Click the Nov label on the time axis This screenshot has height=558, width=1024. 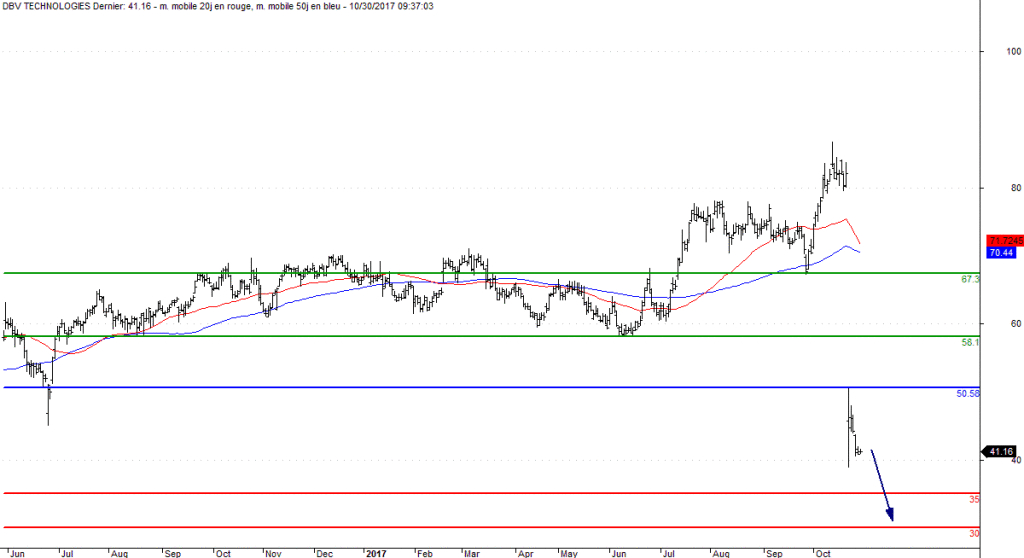pyautogui.click(x=273, y=552)
